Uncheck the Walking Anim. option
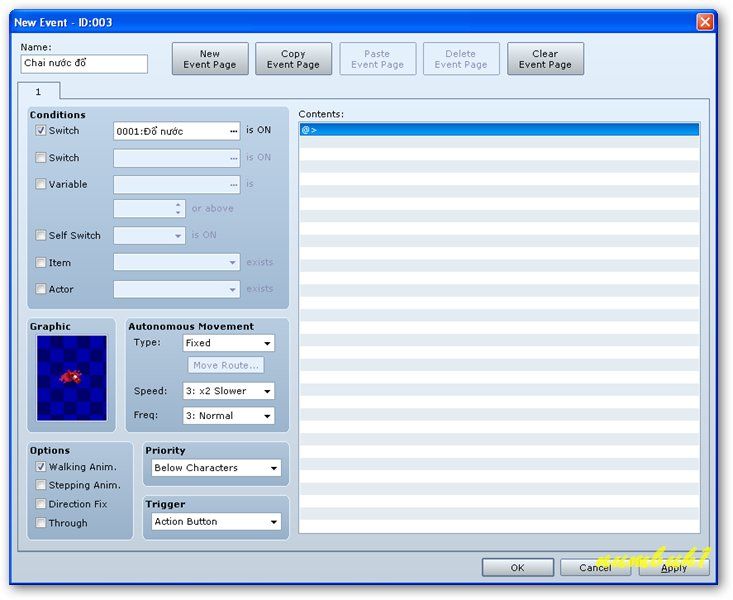The height and width of the screenshot is (600, 733). tap(41, 467)
